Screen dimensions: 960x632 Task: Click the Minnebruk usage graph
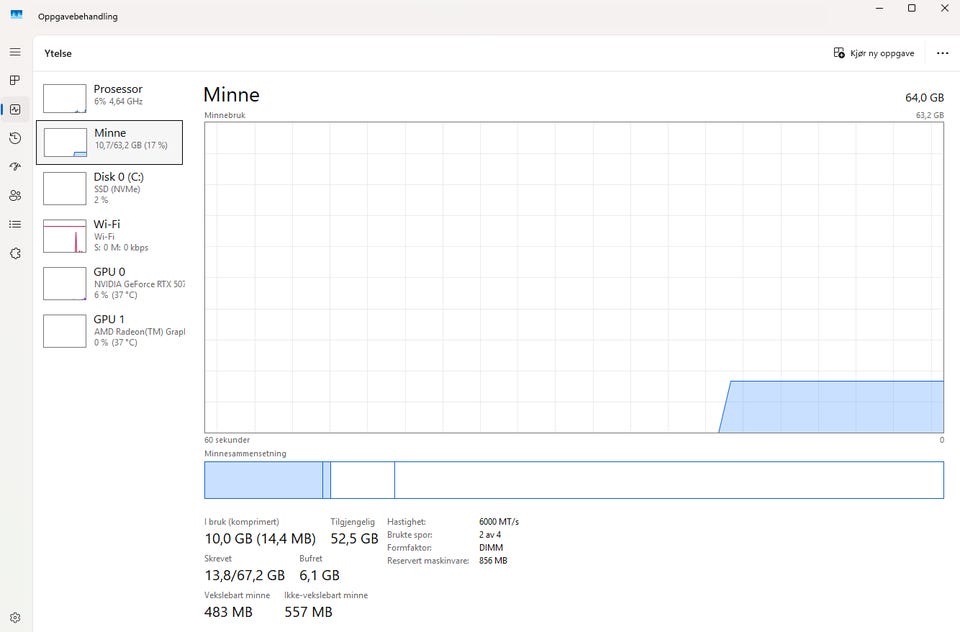coord(573,277)
